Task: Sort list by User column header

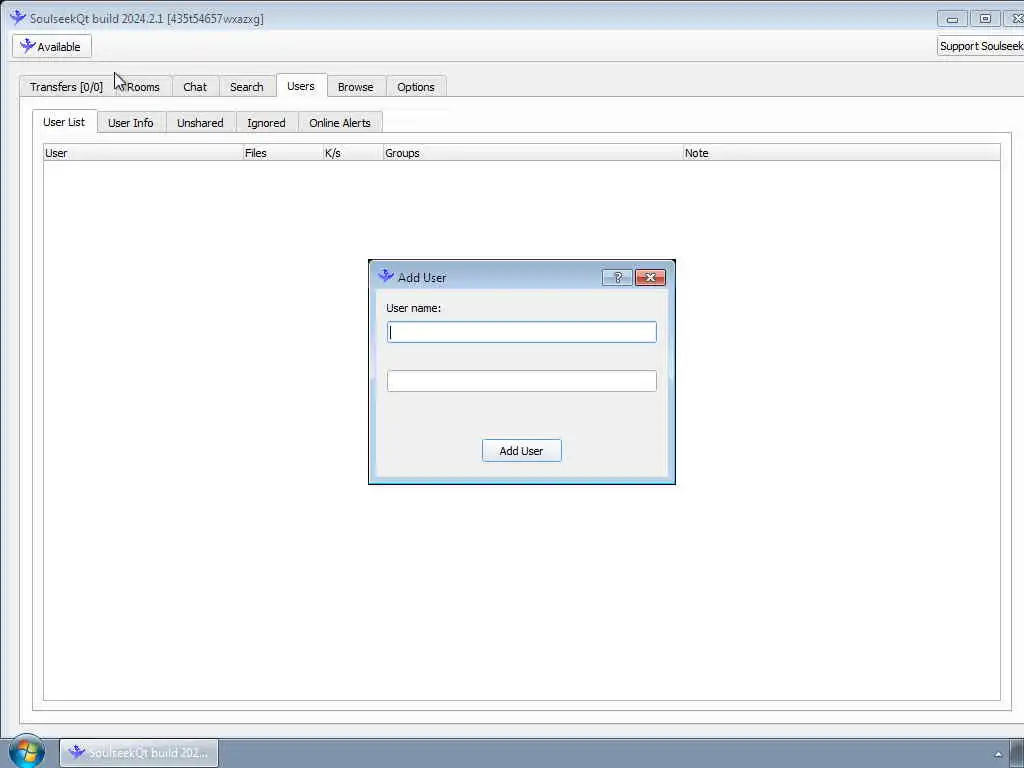Action: [143, 153]
